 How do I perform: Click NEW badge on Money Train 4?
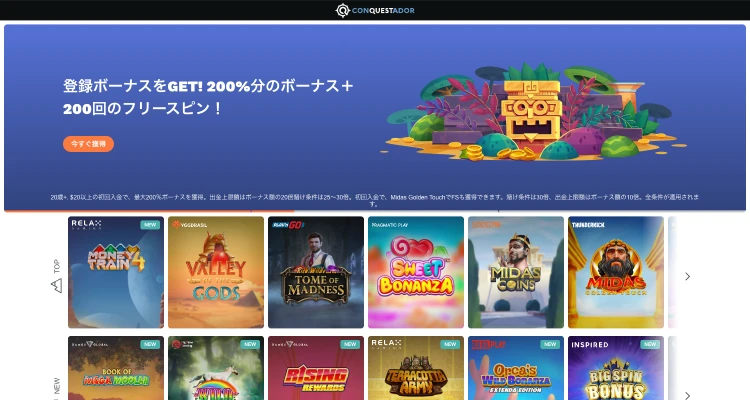[150, 225]
